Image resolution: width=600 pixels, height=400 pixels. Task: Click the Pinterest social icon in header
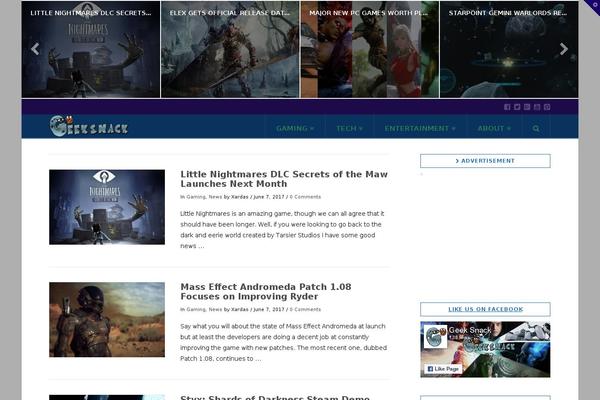547,107
